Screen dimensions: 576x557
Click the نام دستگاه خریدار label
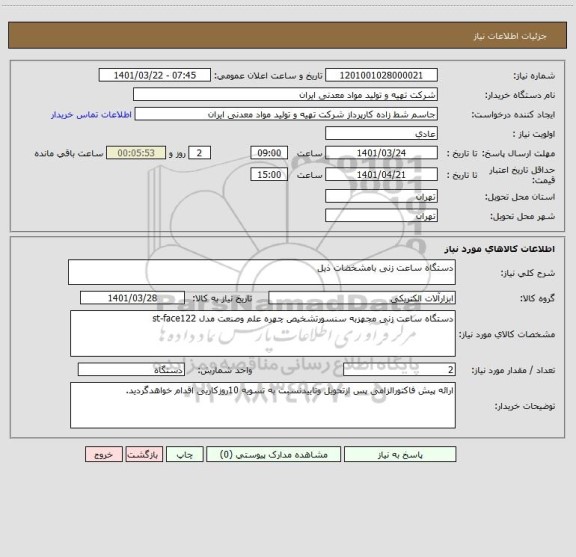click(x=520, y=96)
